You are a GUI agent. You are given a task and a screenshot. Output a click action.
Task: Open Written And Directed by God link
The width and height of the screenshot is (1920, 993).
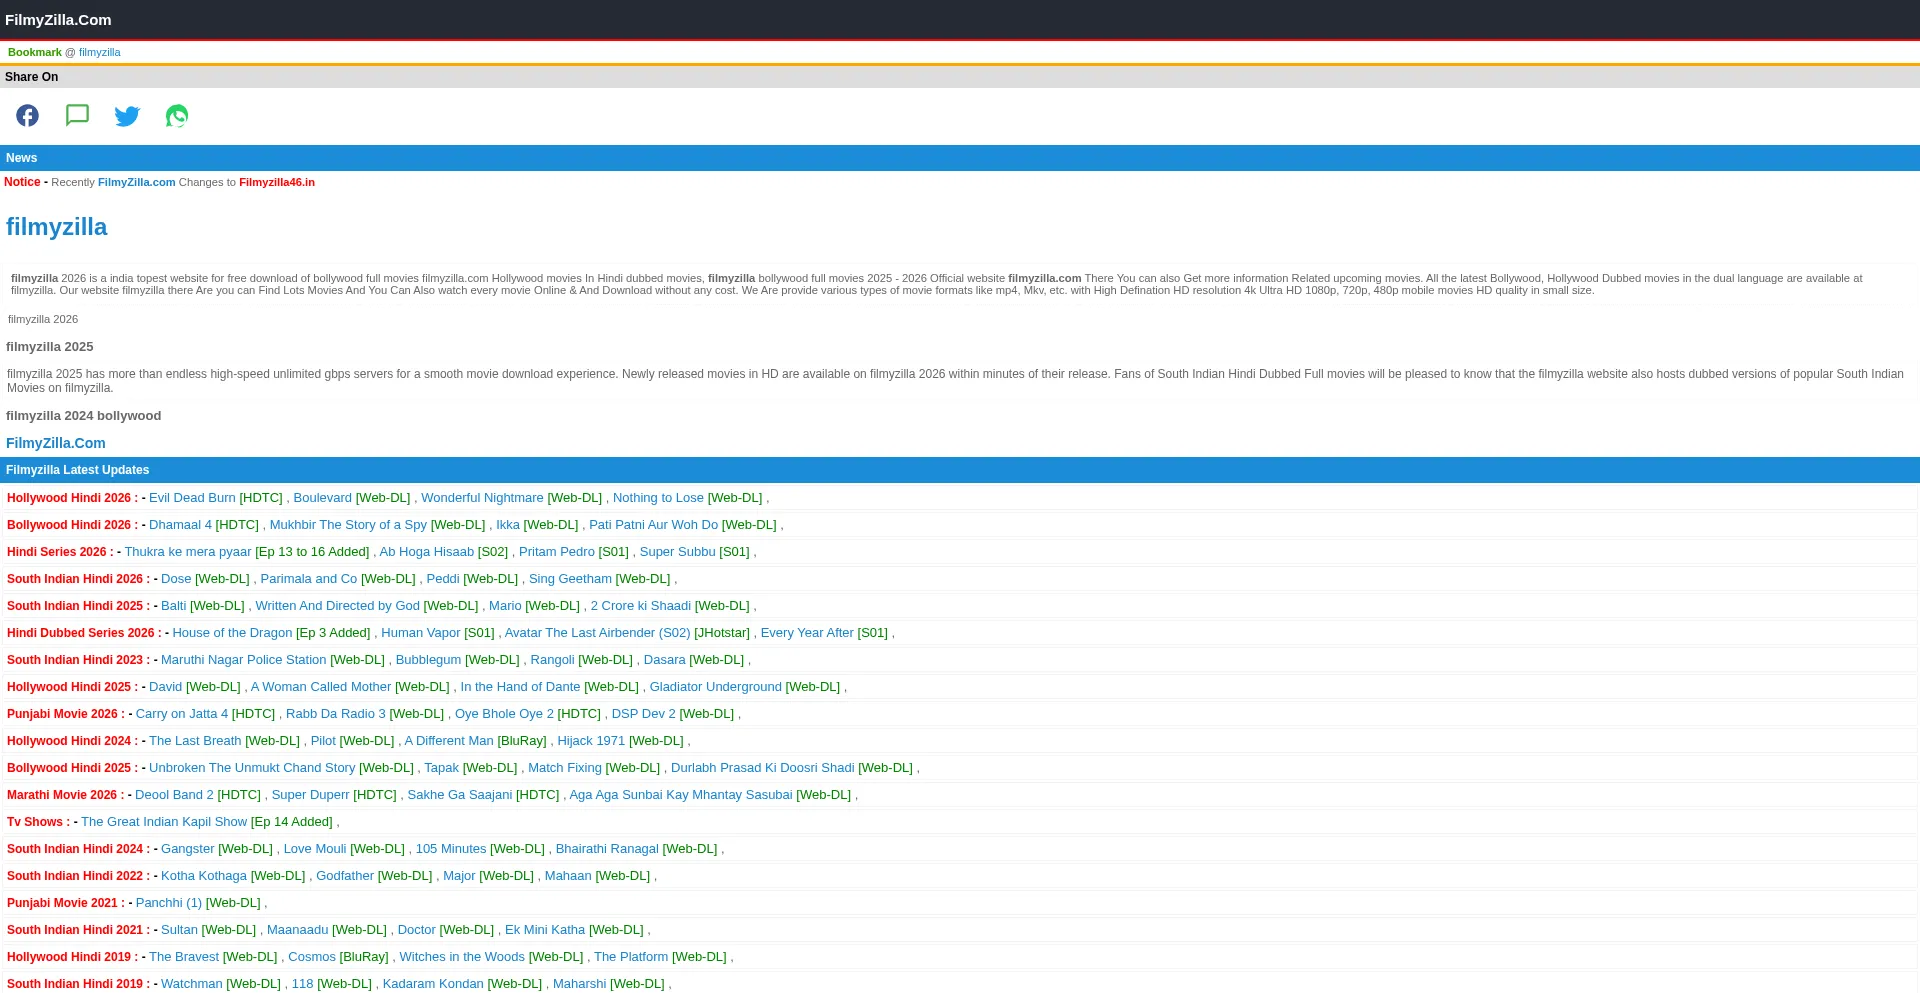pos(338,606)
